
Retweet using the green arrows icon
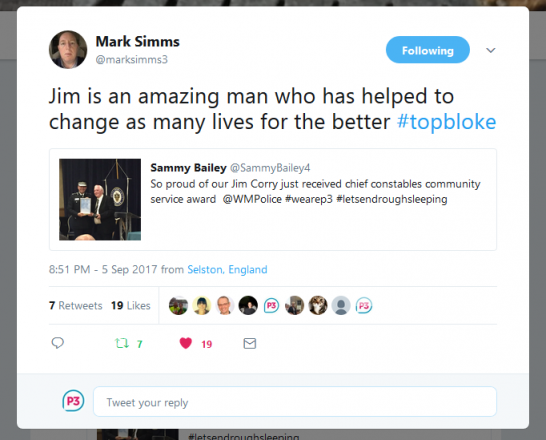tap(122, 344)
